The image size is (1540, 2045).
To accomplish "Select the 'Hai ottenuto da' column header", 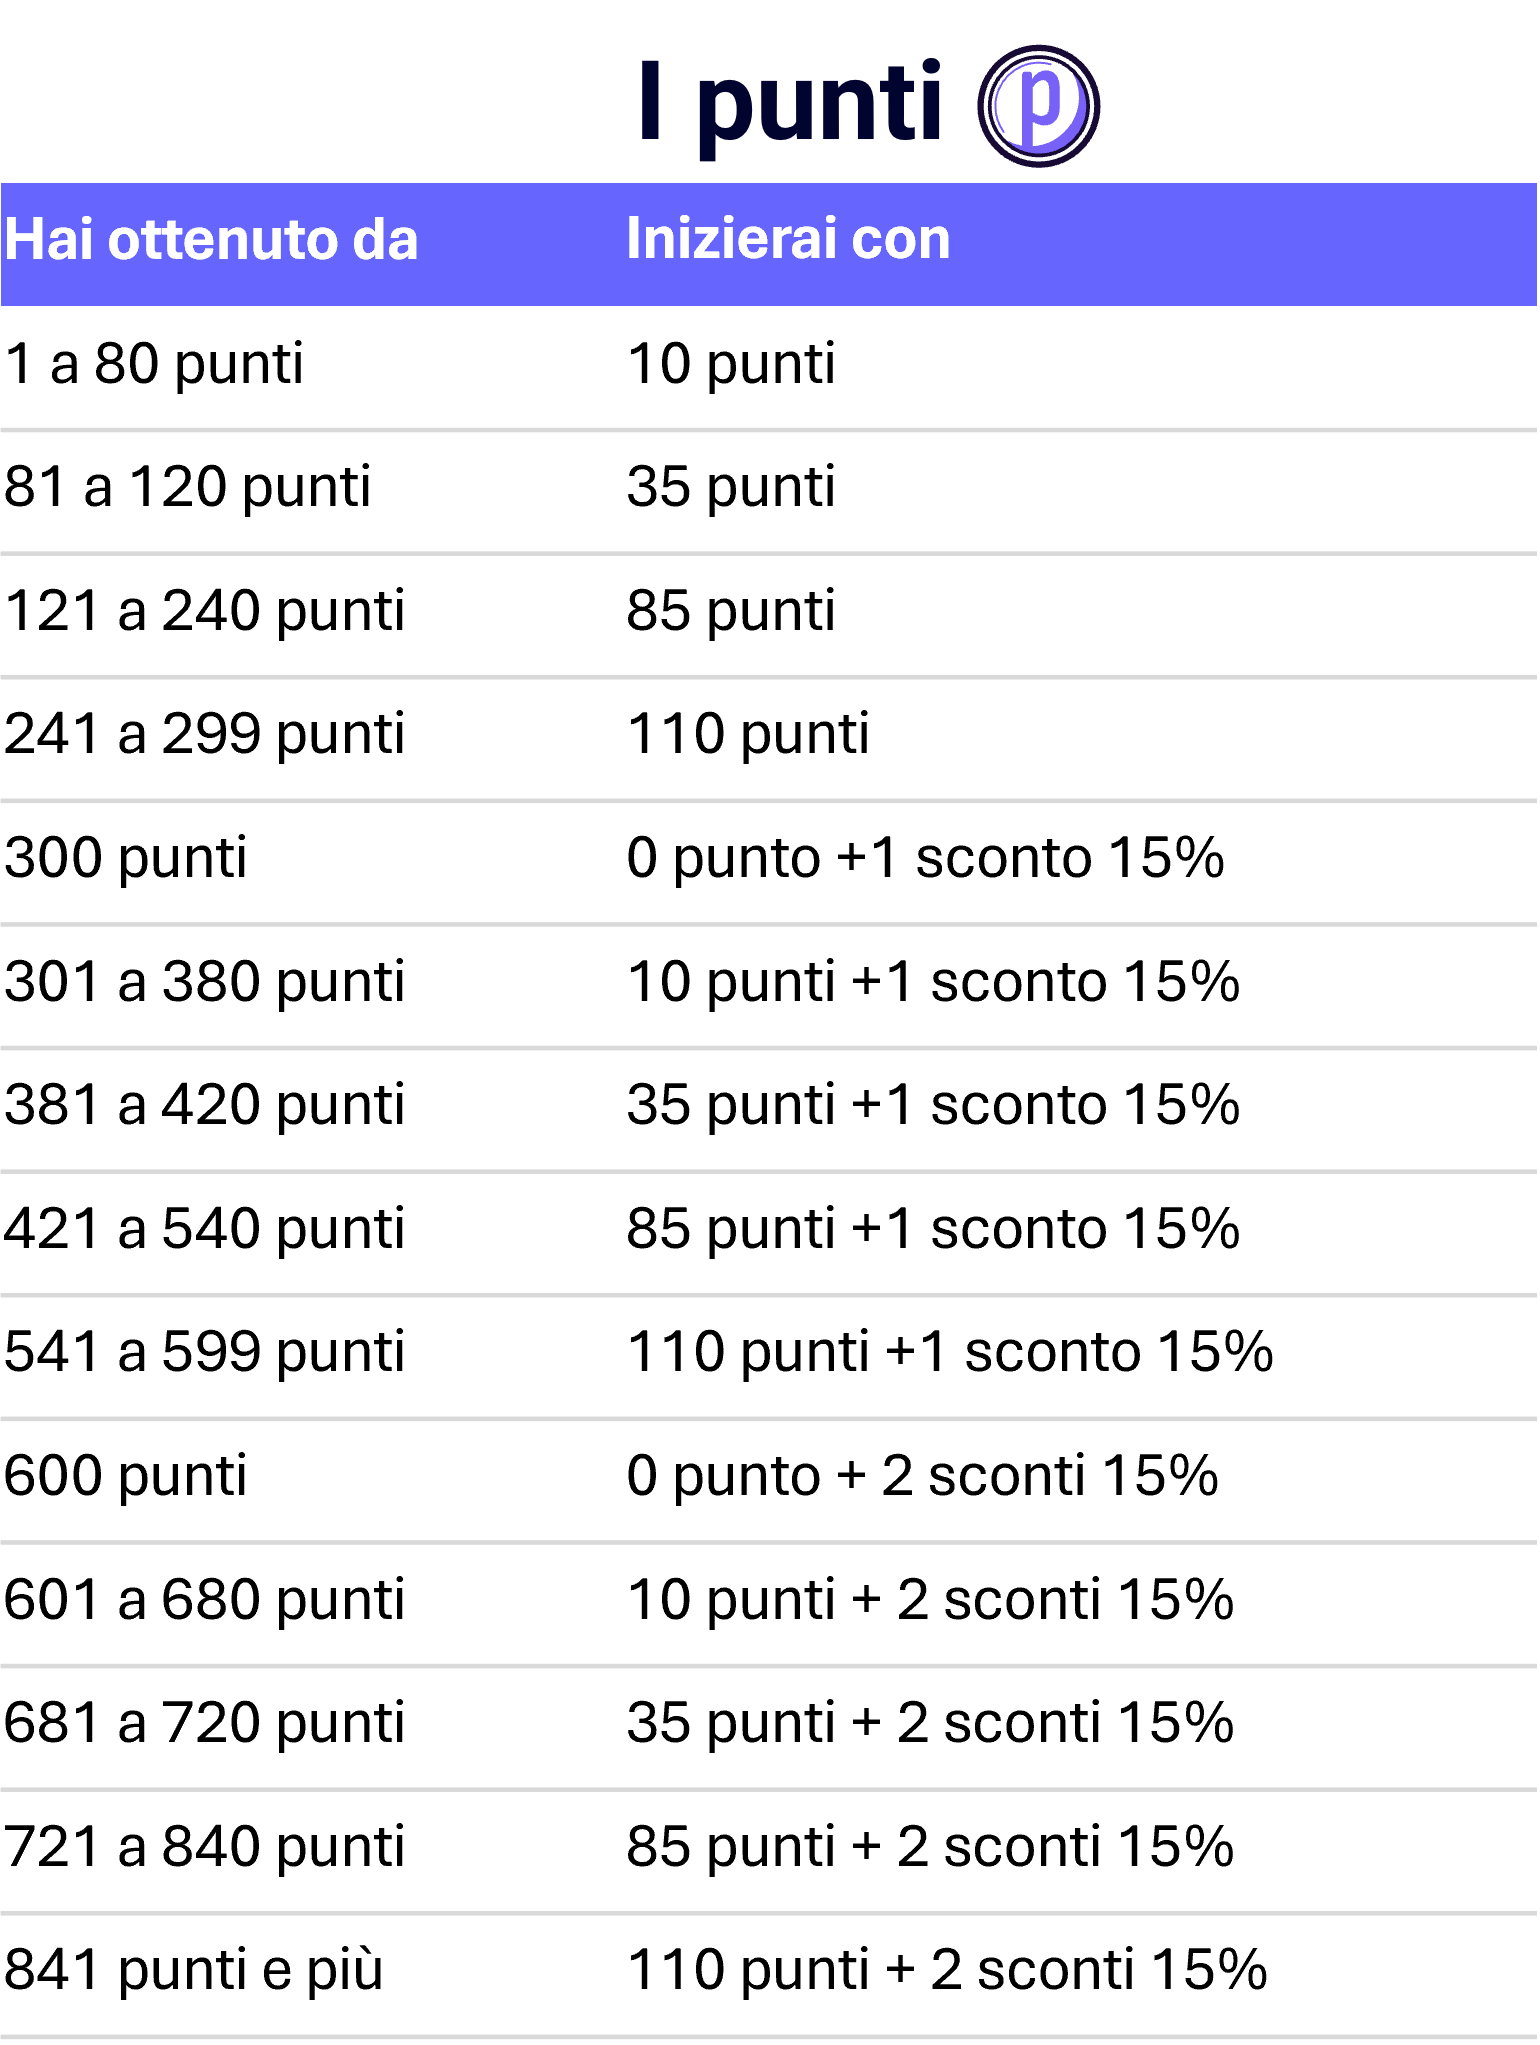I will pos(211,240).
